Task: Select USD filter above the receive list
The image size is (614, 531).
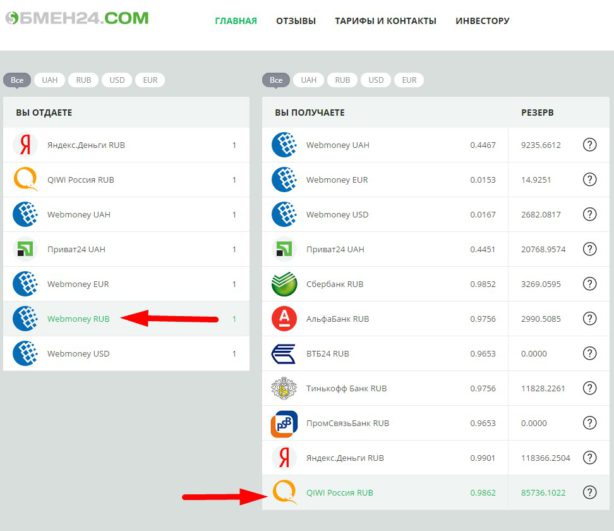Action: click(376, 80)
